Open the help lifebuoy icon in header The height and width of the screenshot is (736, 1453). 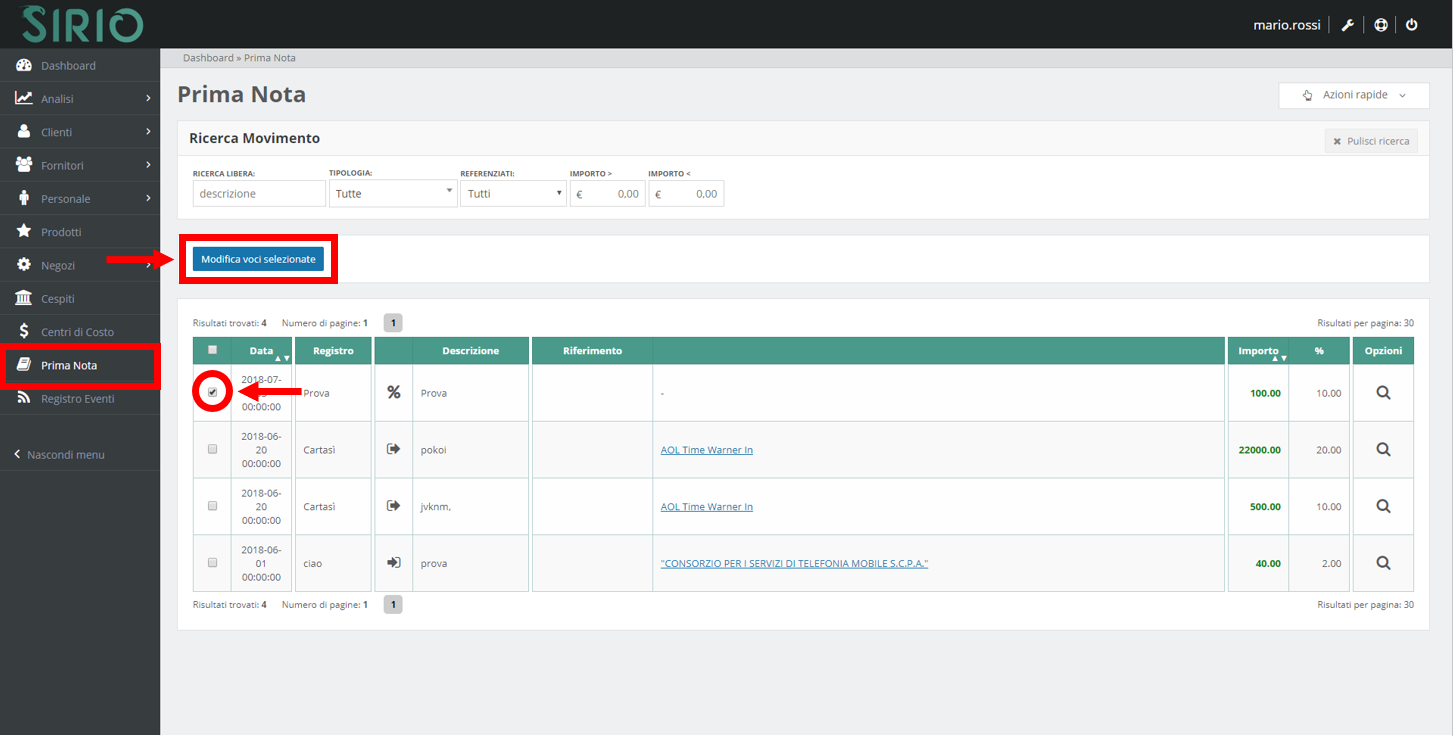pos(1380,25)
